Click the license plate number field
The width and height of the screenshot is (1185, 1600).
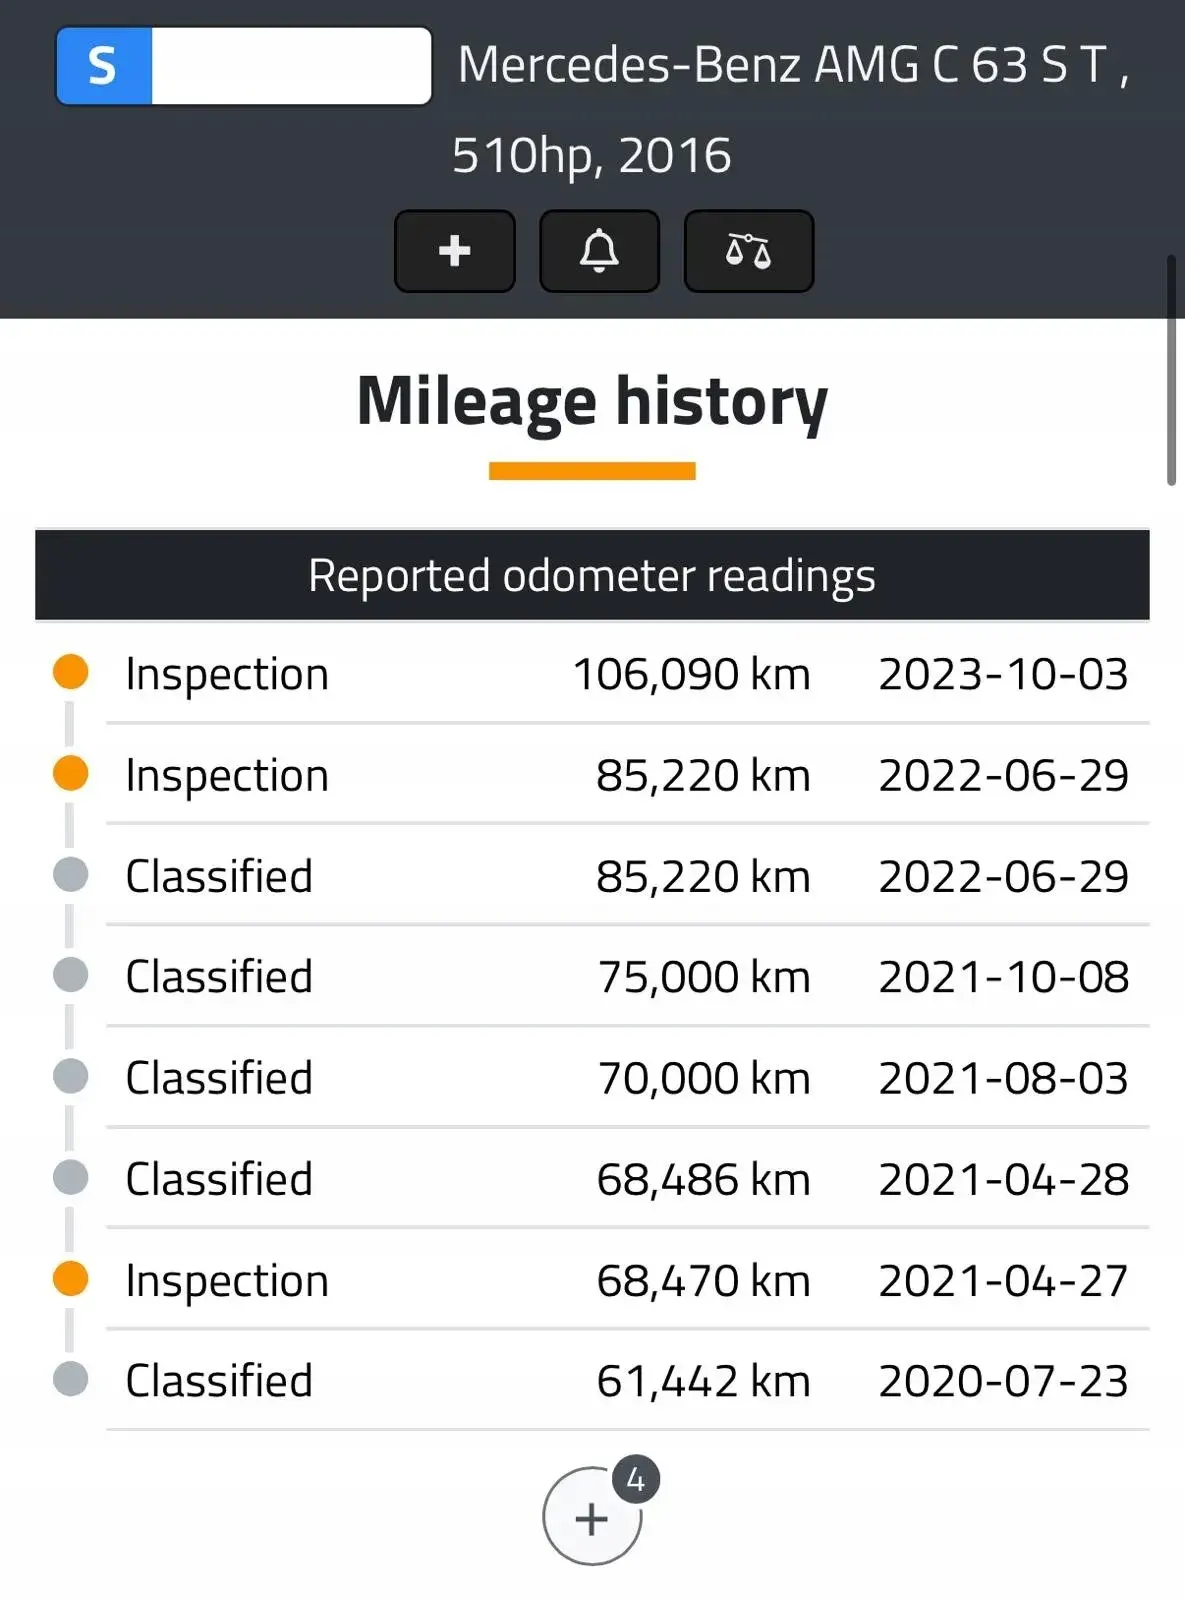pos(291,66)
